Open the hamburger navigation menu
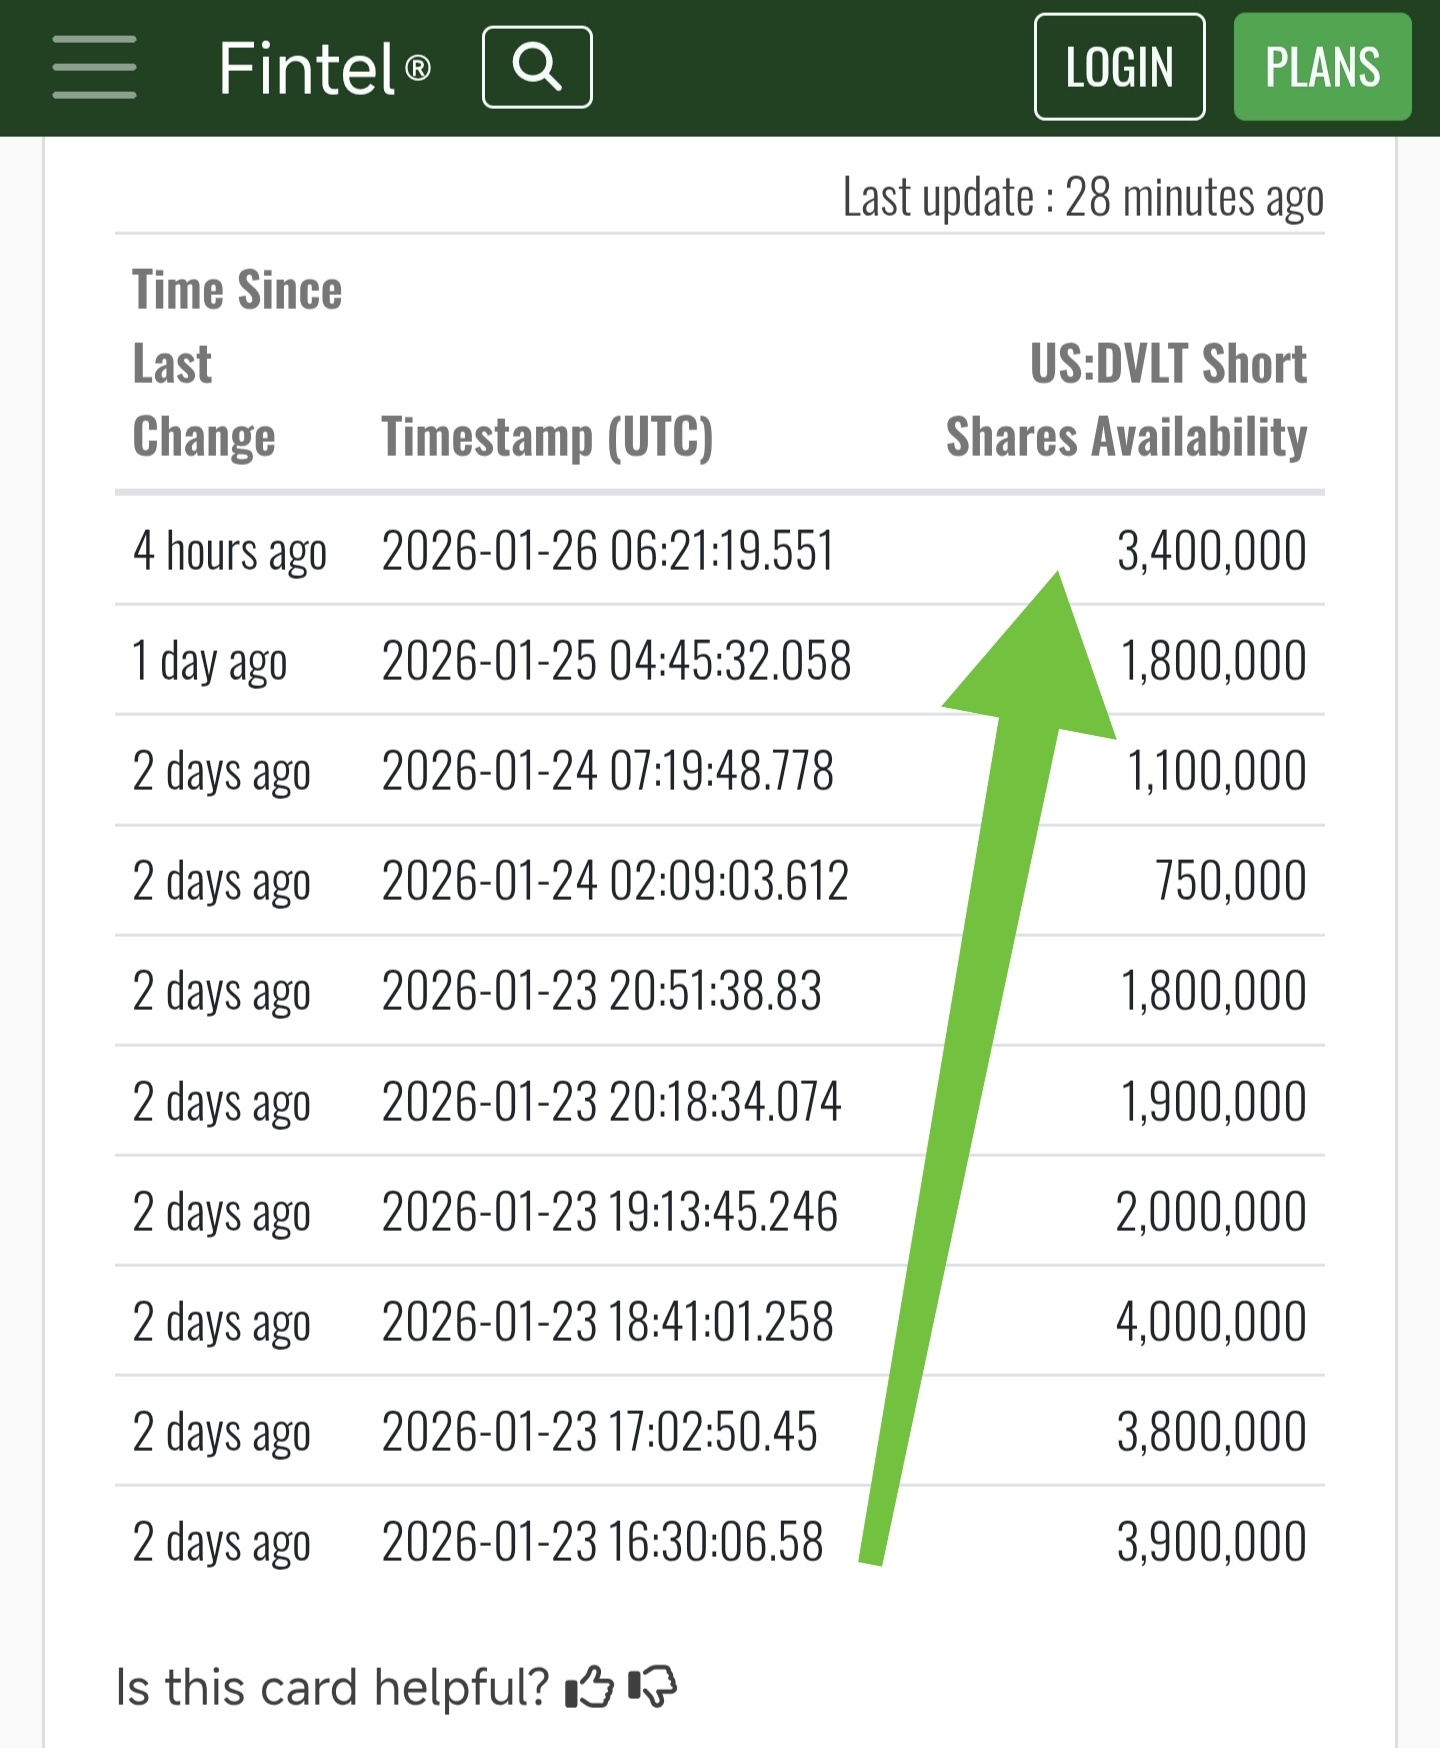Viewport: 1440px width, 1748px height. point(94,67)
